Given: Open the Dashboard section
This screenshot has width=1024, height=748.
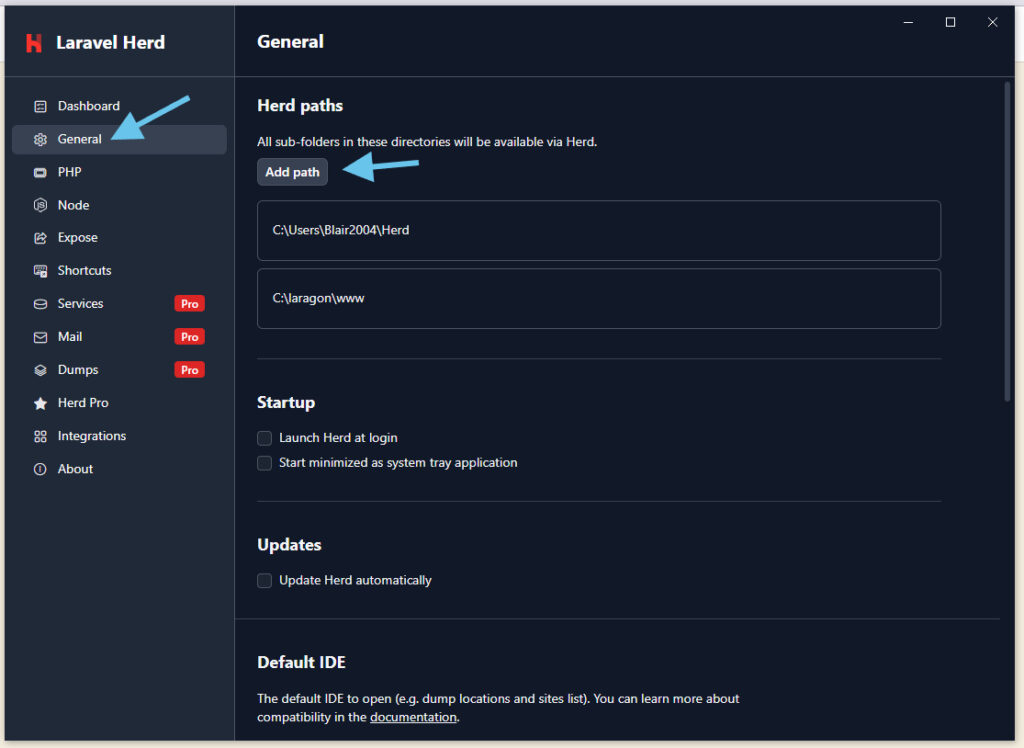Looking at the screenshot, I should tap(120, 106).
